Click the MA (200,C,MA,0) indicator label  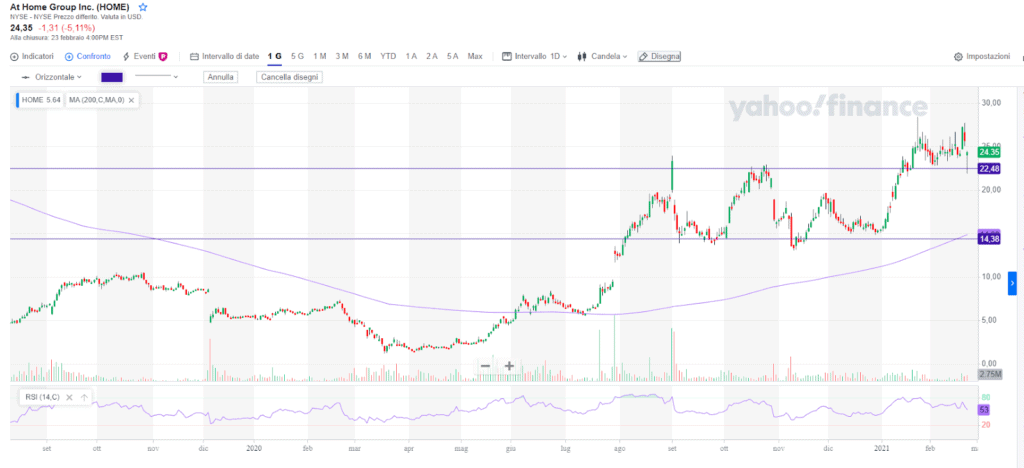97,100
